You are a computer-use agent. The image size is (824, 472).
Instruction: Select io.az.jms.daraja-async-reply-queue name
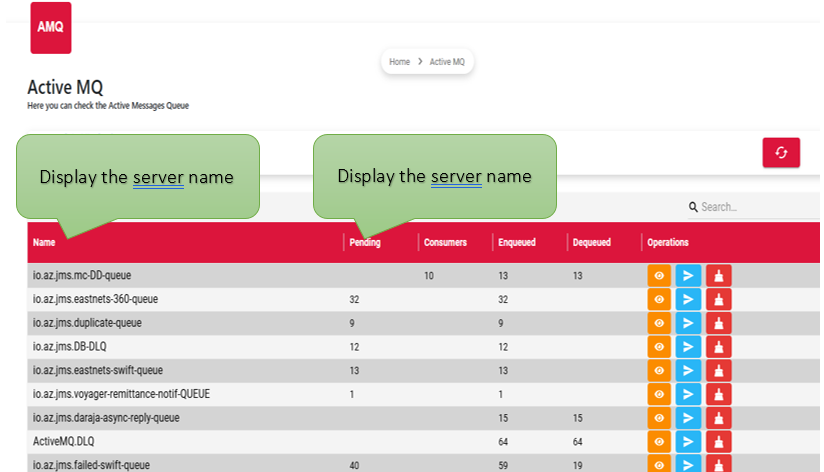point(106,418)
